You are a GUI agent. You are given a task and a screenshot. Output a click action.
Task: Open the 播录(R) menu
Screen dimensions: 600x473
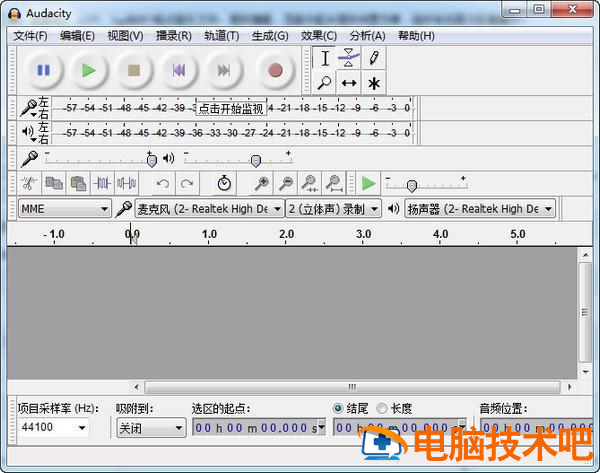click(173, 36)
